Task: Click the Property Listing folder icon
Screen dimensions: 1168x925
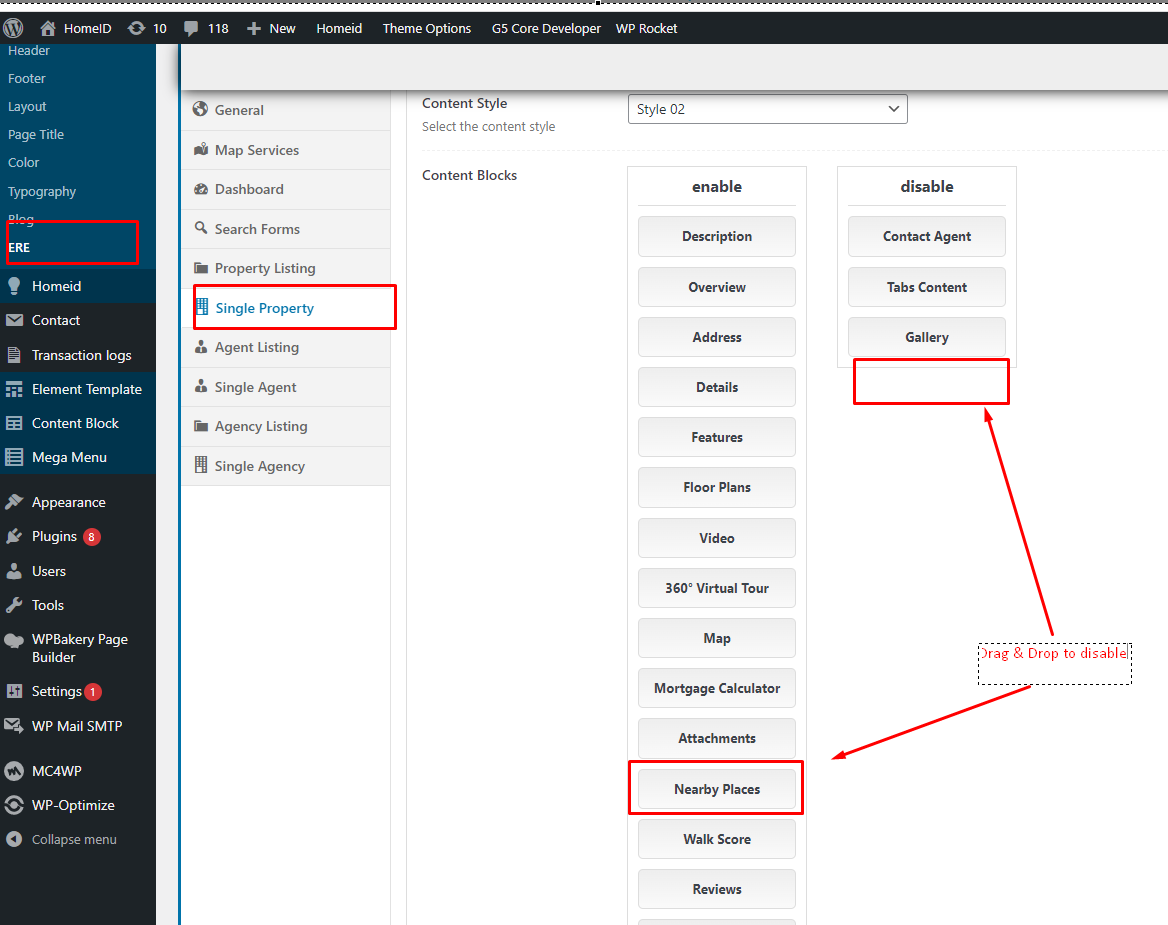Action: tap(201, 267)
